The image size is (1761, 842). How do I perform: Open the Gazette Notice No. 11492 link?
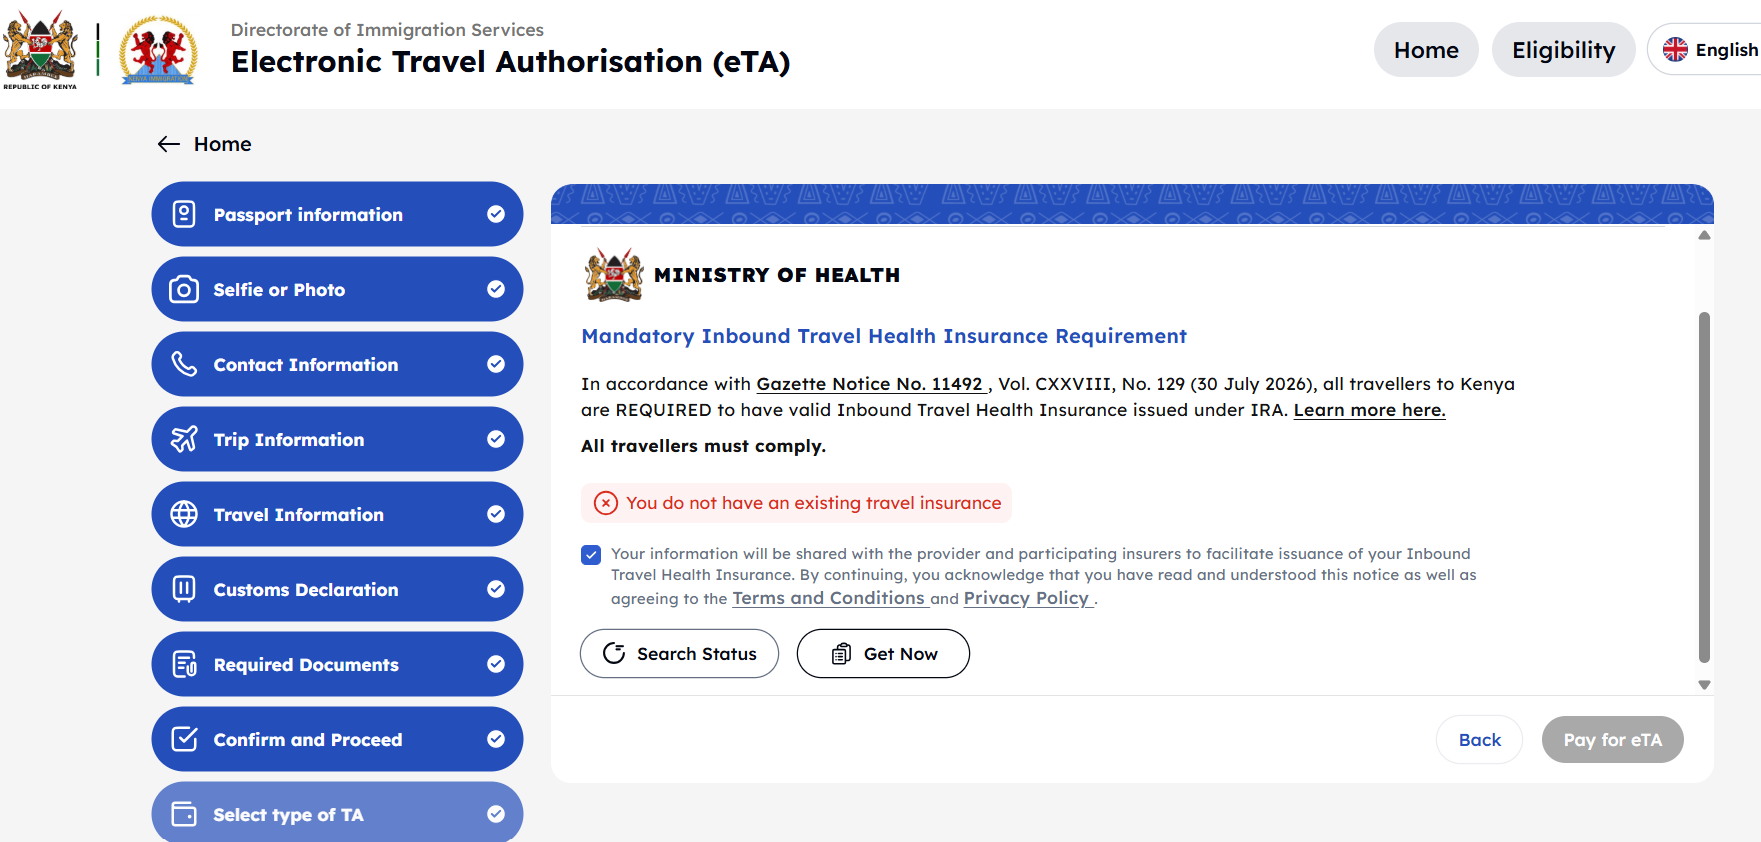(870, 384)
